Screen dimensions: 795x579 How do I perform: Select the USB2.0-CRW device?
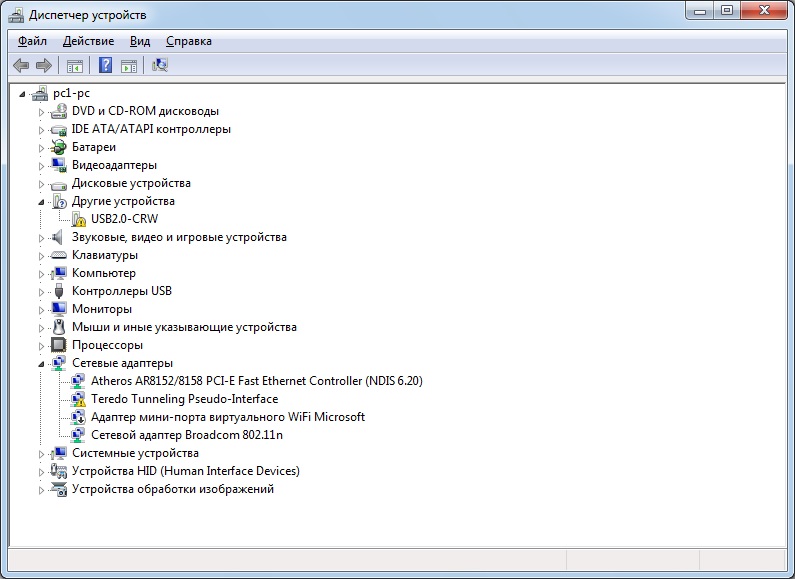point(124,219)
